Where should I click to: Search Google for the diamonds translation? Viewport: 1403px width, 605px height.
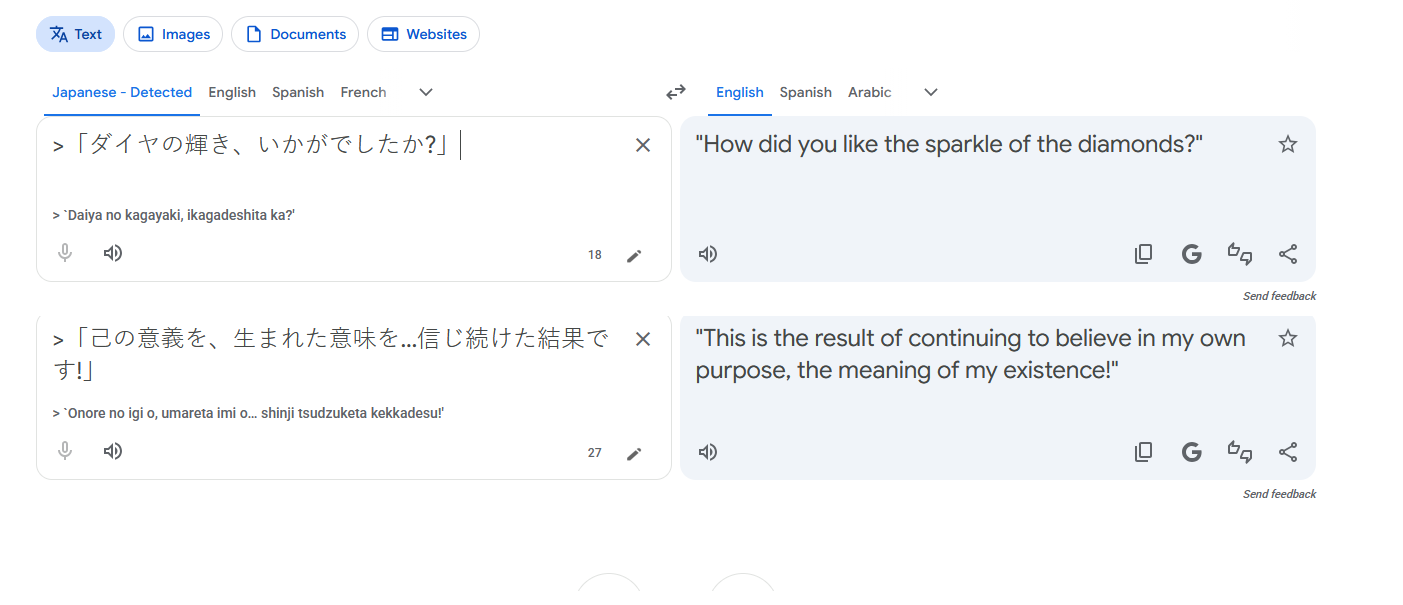1191,254
